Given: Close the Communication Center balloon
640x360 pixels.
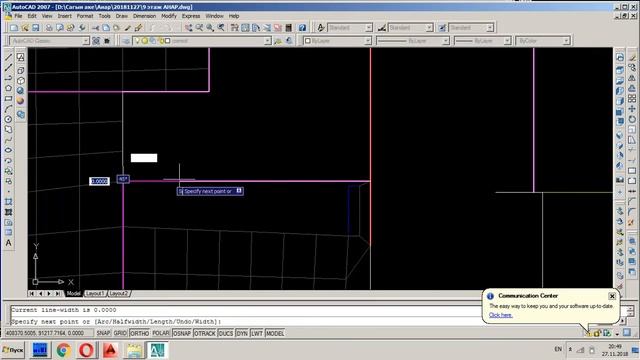Looking at the screenshot, I should tap(612, 296).
